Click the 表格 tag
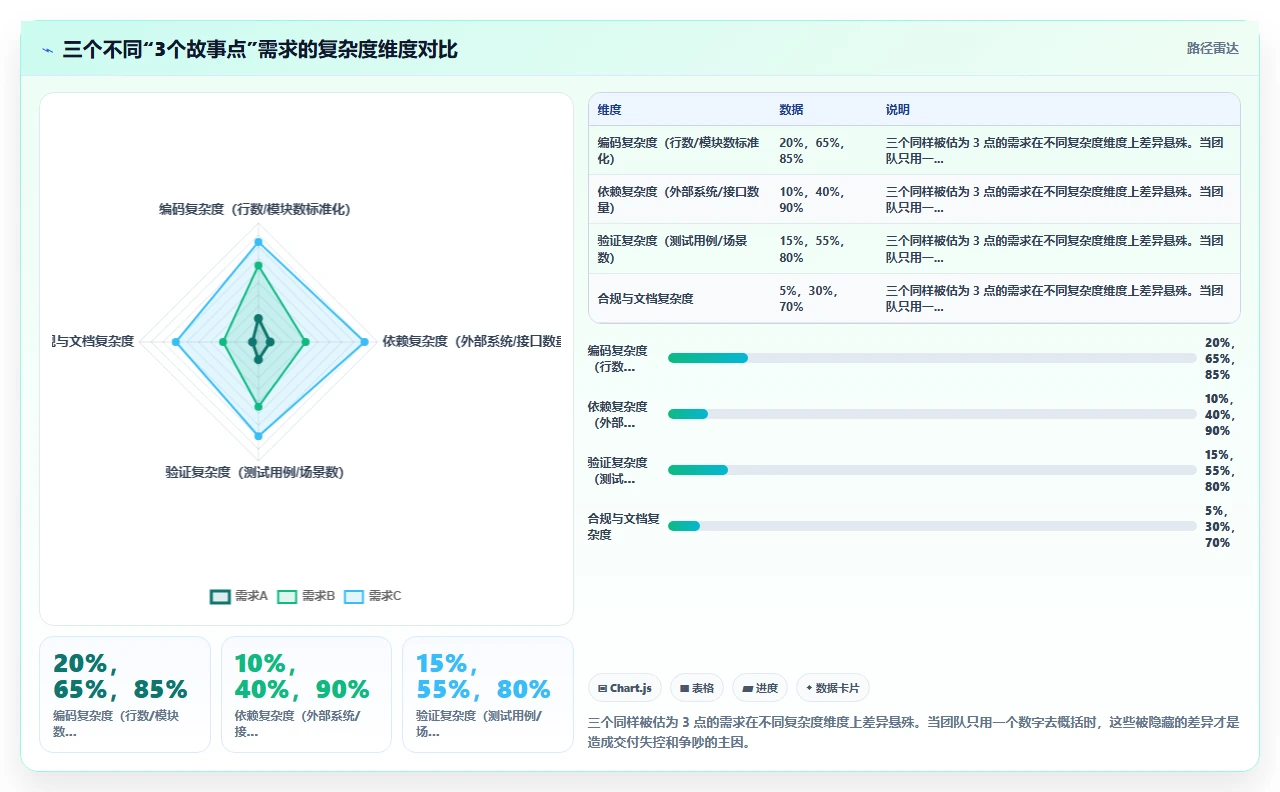Viewport: 1280px width, 792px height. tap(697, 688)
